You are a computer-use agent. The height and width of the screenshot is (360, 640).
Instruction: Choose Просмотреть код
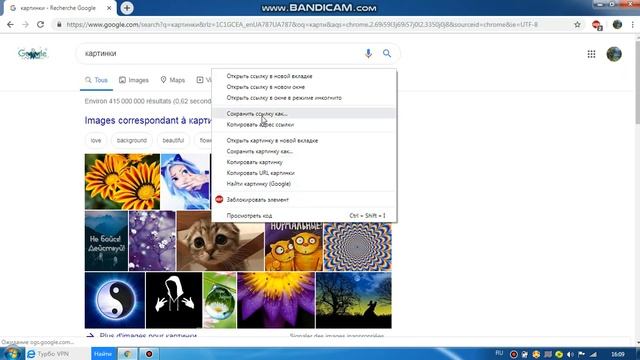304,216
